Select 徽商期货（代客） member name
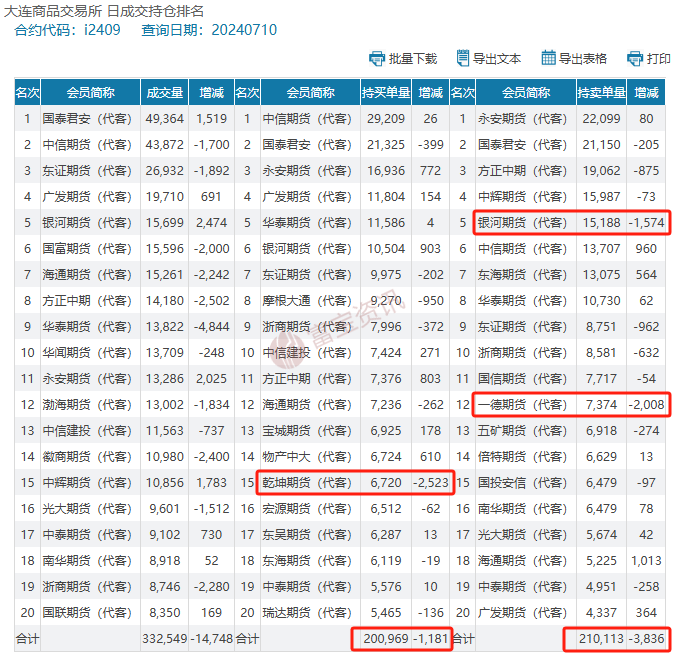The image size is (673, 657). click(x=87, y=457)
